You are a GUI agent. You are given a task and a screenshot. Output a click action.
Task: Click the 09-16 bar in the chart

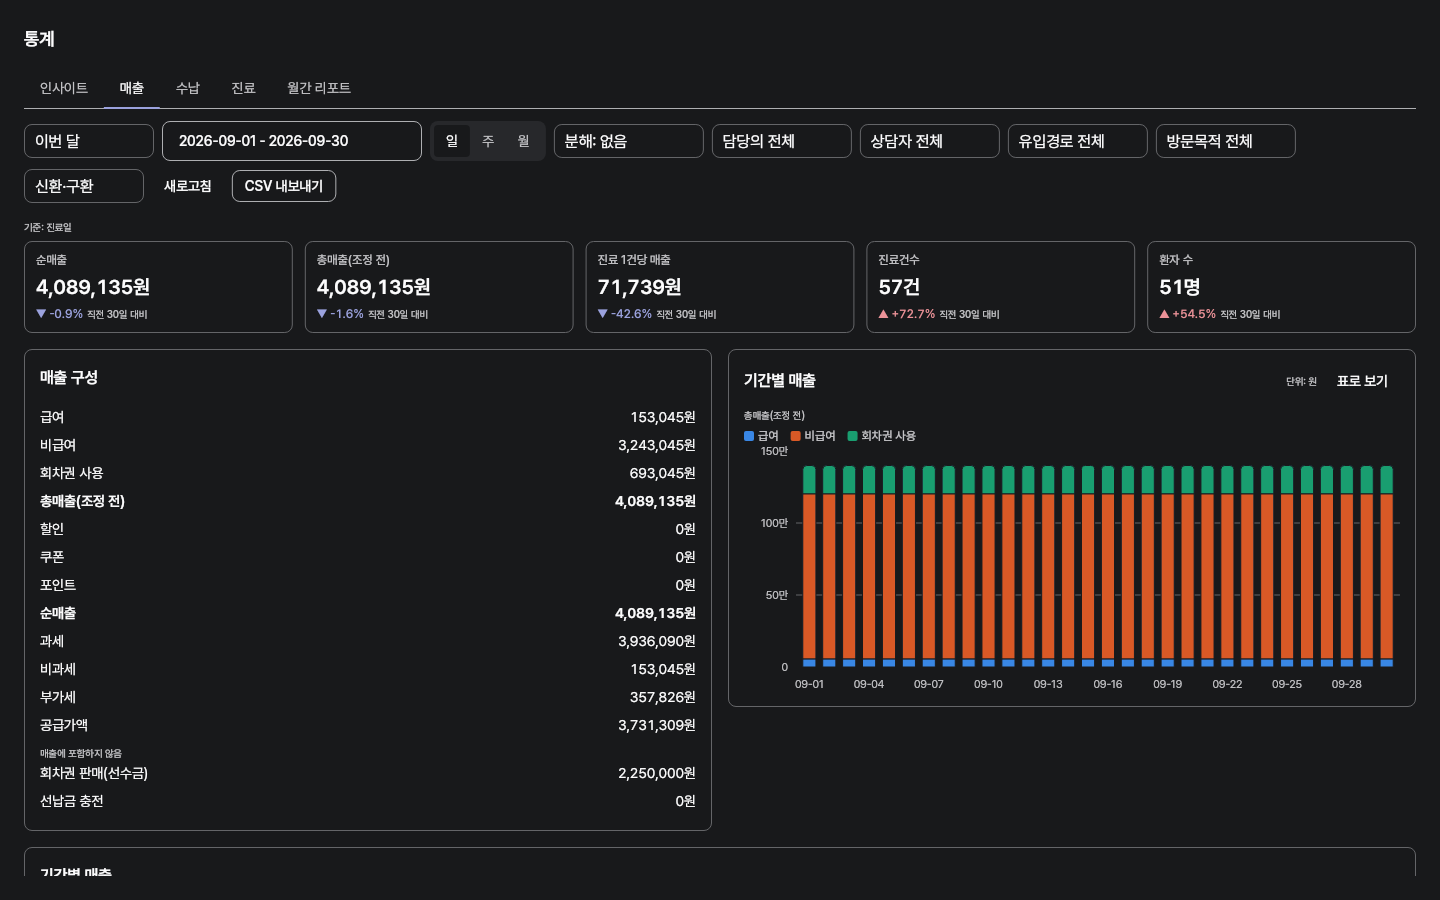[x=1108, y=566]
